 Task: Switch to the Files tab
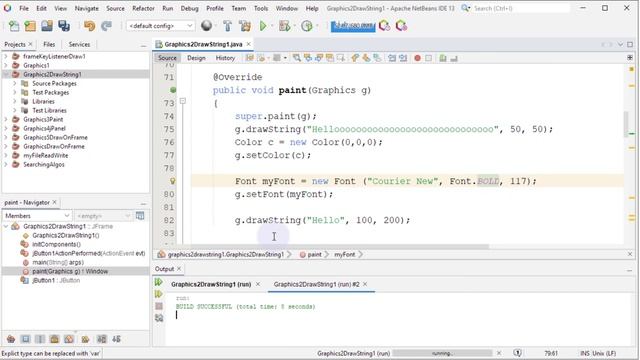click(x=49, y=44)
